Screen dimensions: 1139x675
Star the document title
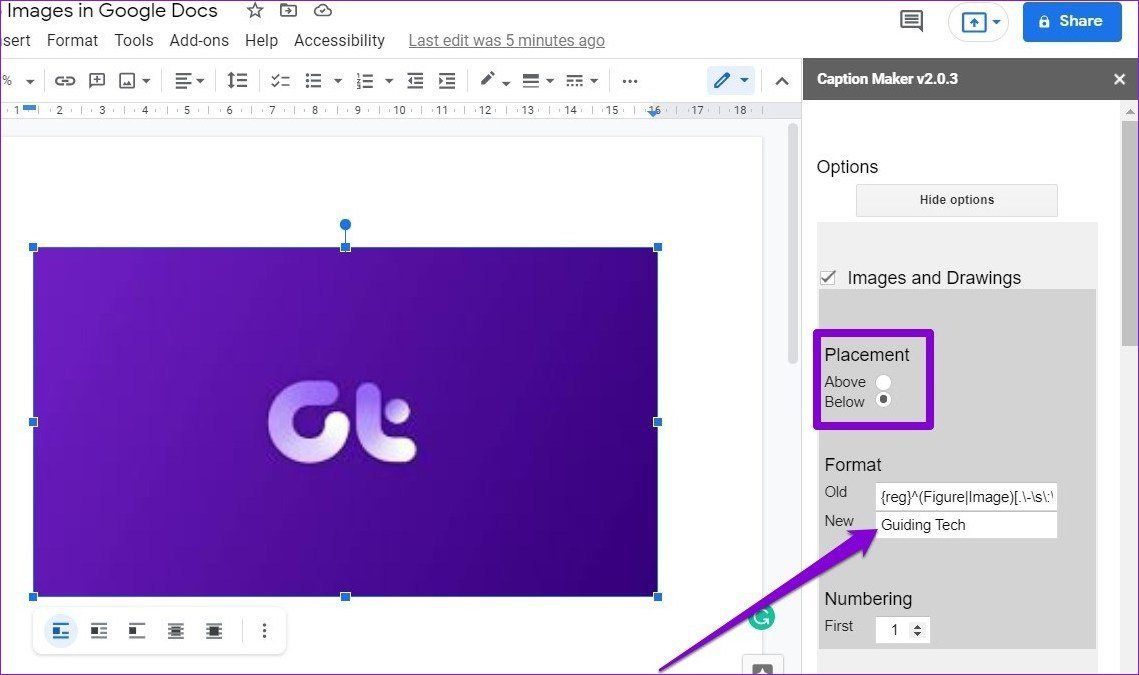click(x=254, y=11)
